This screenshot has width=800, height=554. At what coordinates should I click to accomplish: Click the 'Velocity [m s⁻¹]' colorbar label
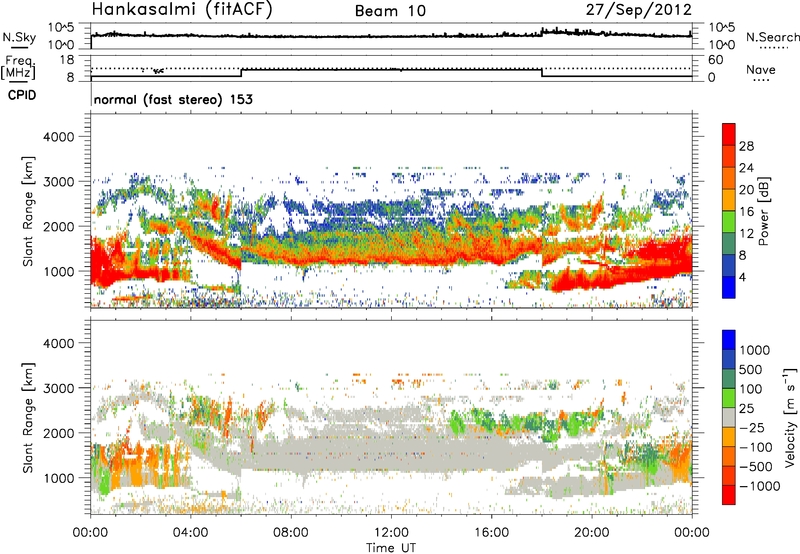pyautogui.click(x=790, y=417)
